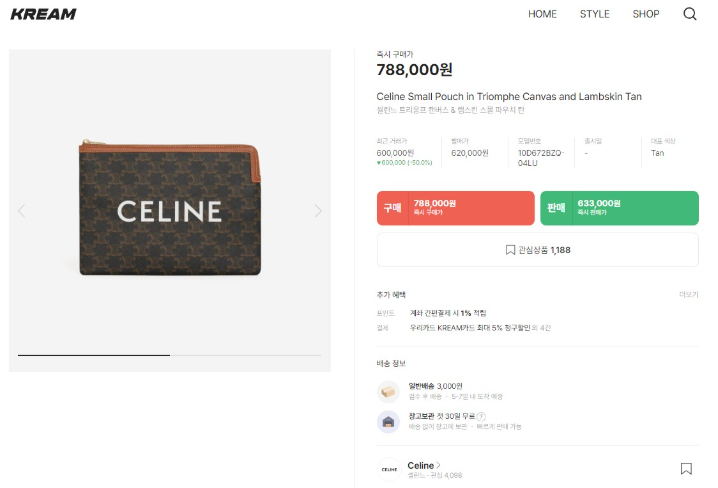
Task: Toggle 관심상품 wishlist with 1,188 saves
Action: tap(537, 250)
